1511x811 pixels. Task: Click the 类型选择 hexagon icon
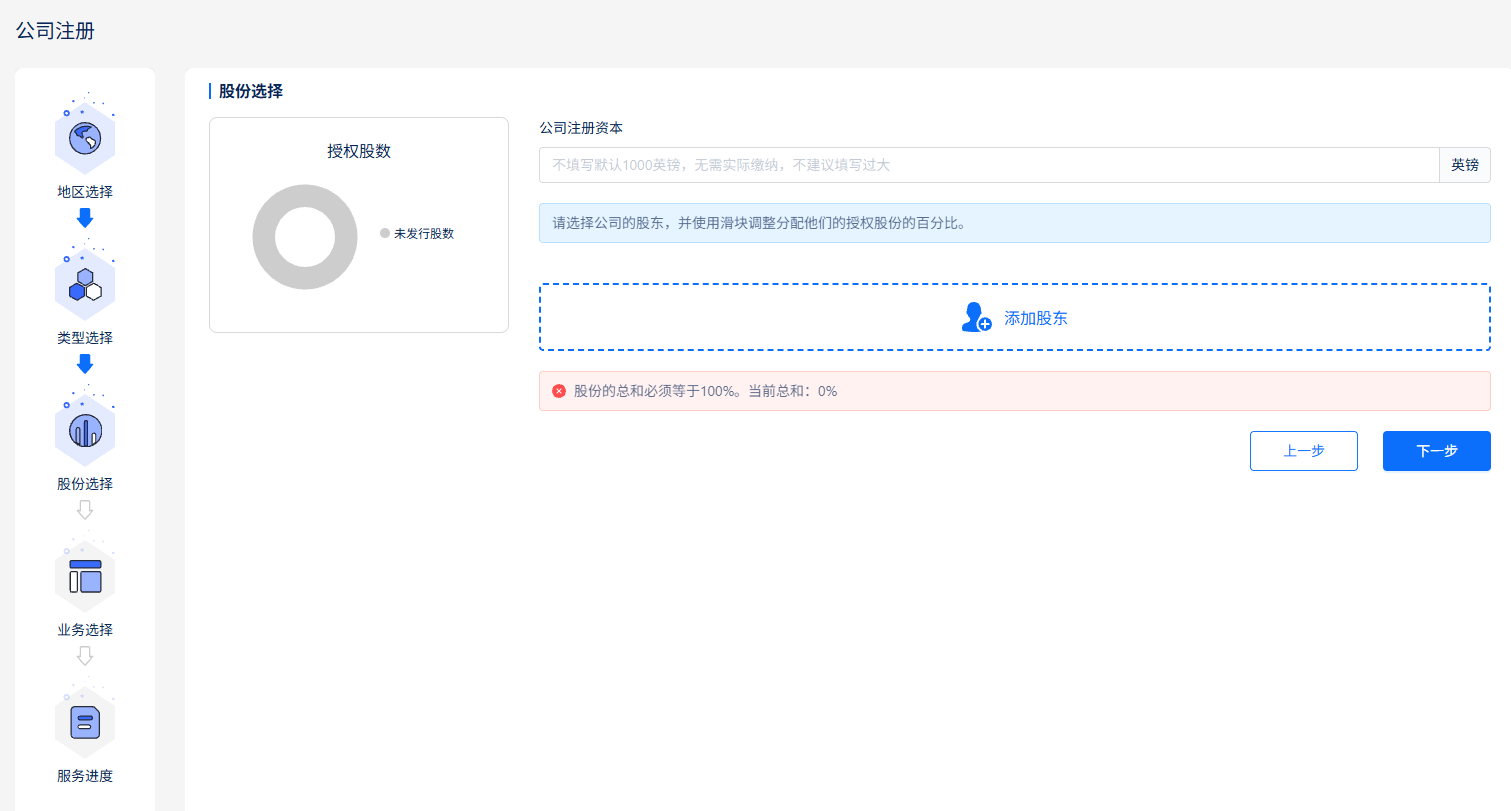click(85, 281)
